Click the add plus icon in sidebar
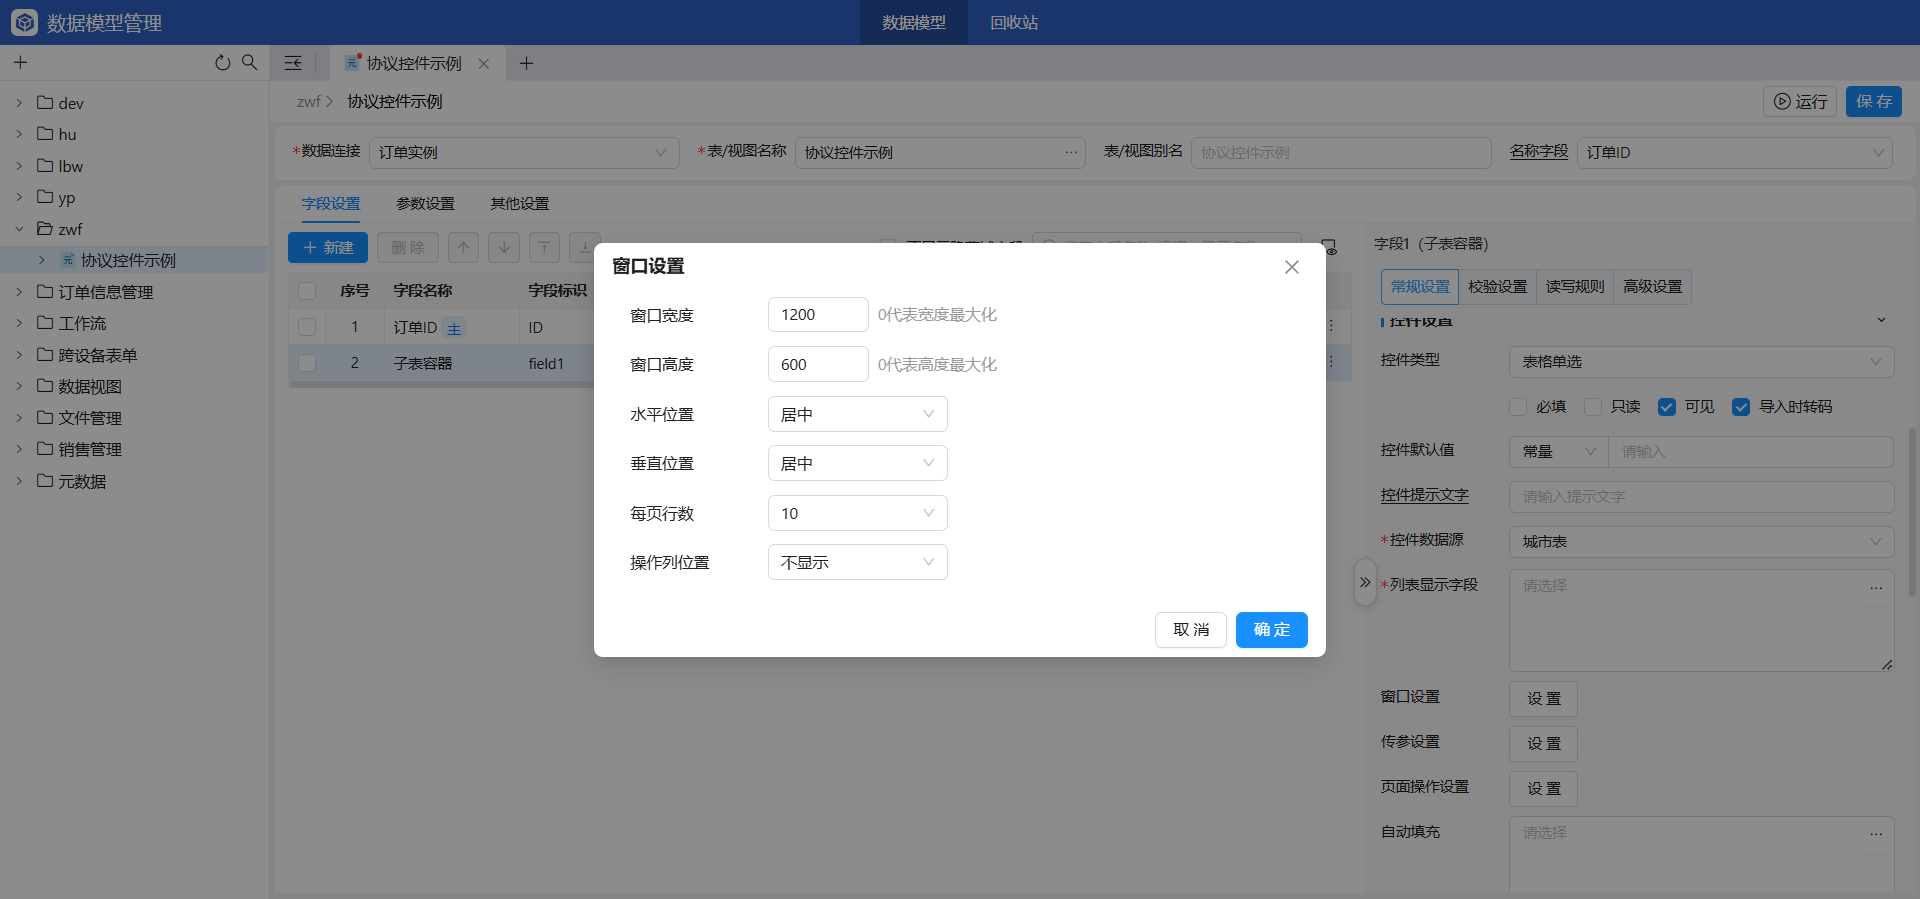This screenshot has width=1920, height=899. pos(20,63)
